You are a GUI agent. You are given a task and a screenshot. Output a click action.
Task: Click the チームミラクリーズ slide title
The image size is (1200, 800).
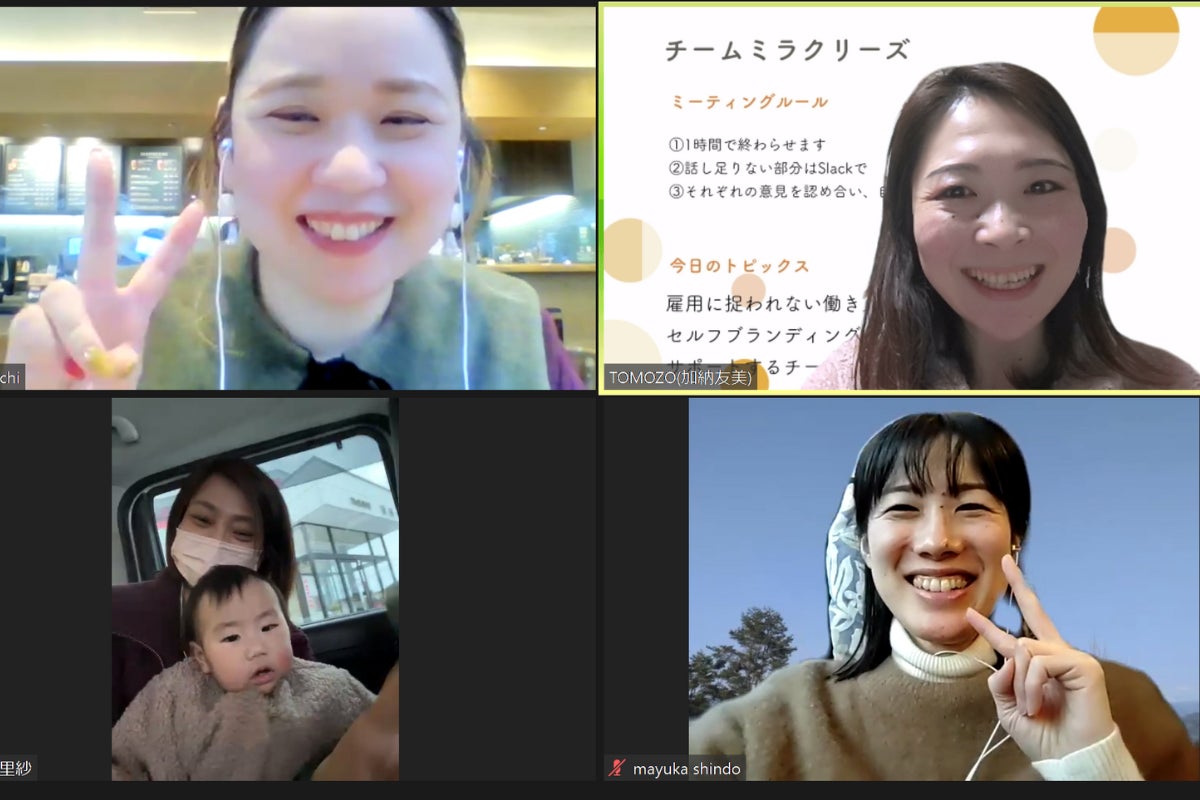click(x=787, y=50)
